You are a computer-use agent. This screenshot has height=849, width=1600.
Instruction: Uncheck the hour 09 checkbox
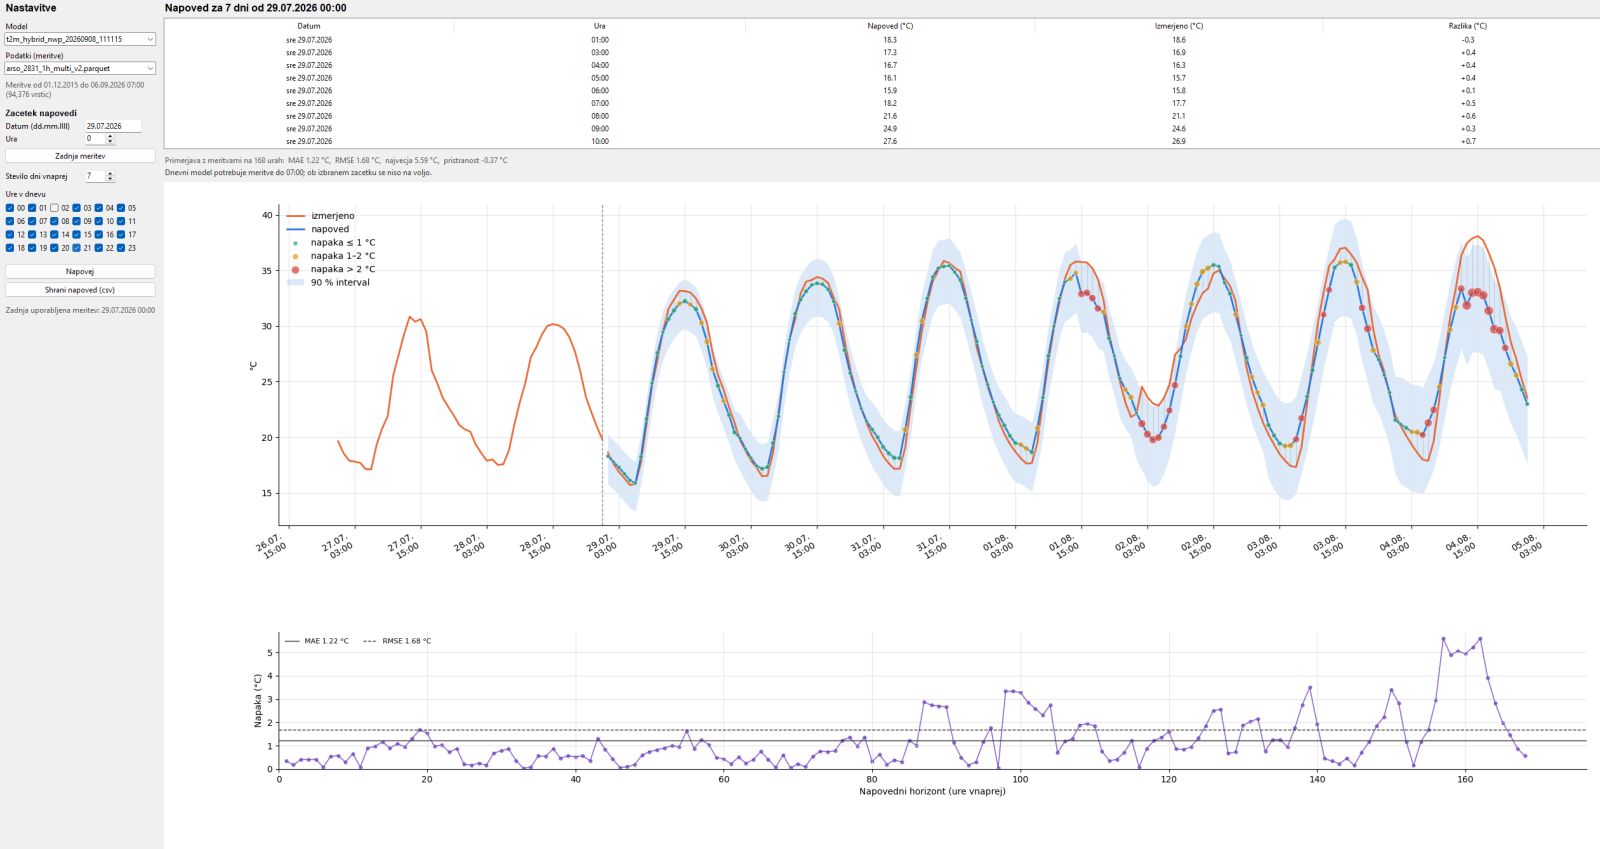76,221
